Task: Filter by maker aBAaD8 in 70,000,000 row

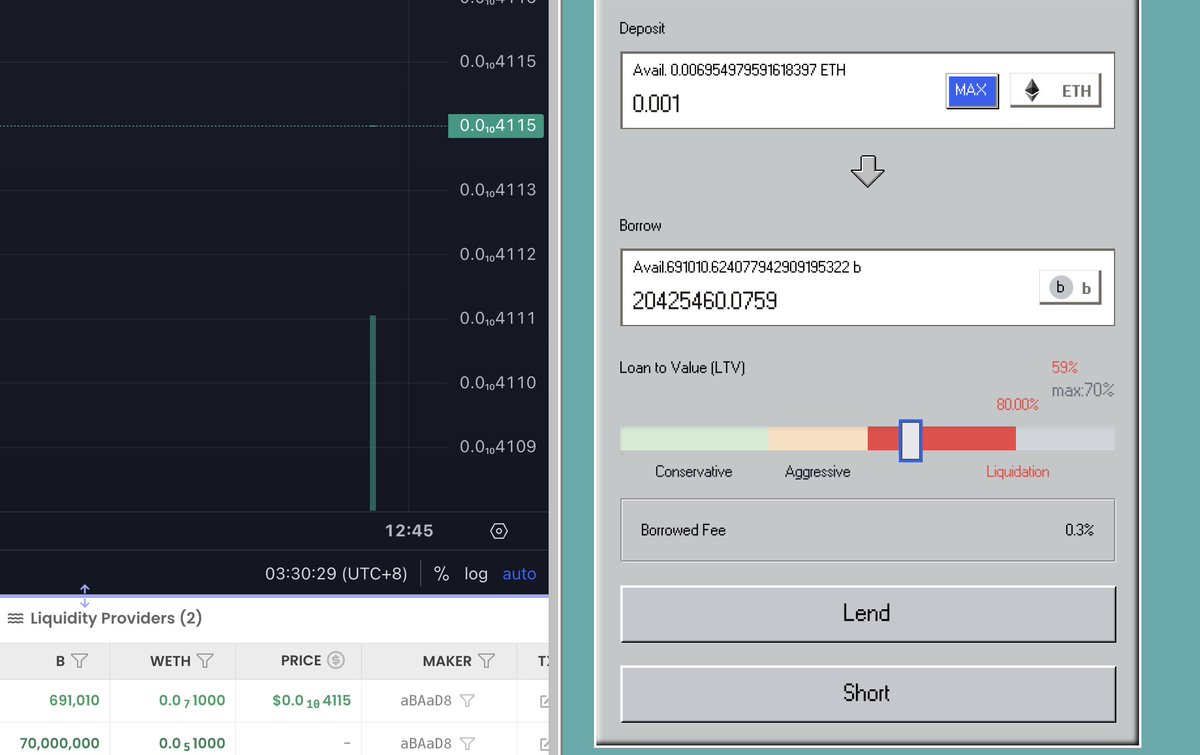Action: pyautogui.click(x=466, y=744)
